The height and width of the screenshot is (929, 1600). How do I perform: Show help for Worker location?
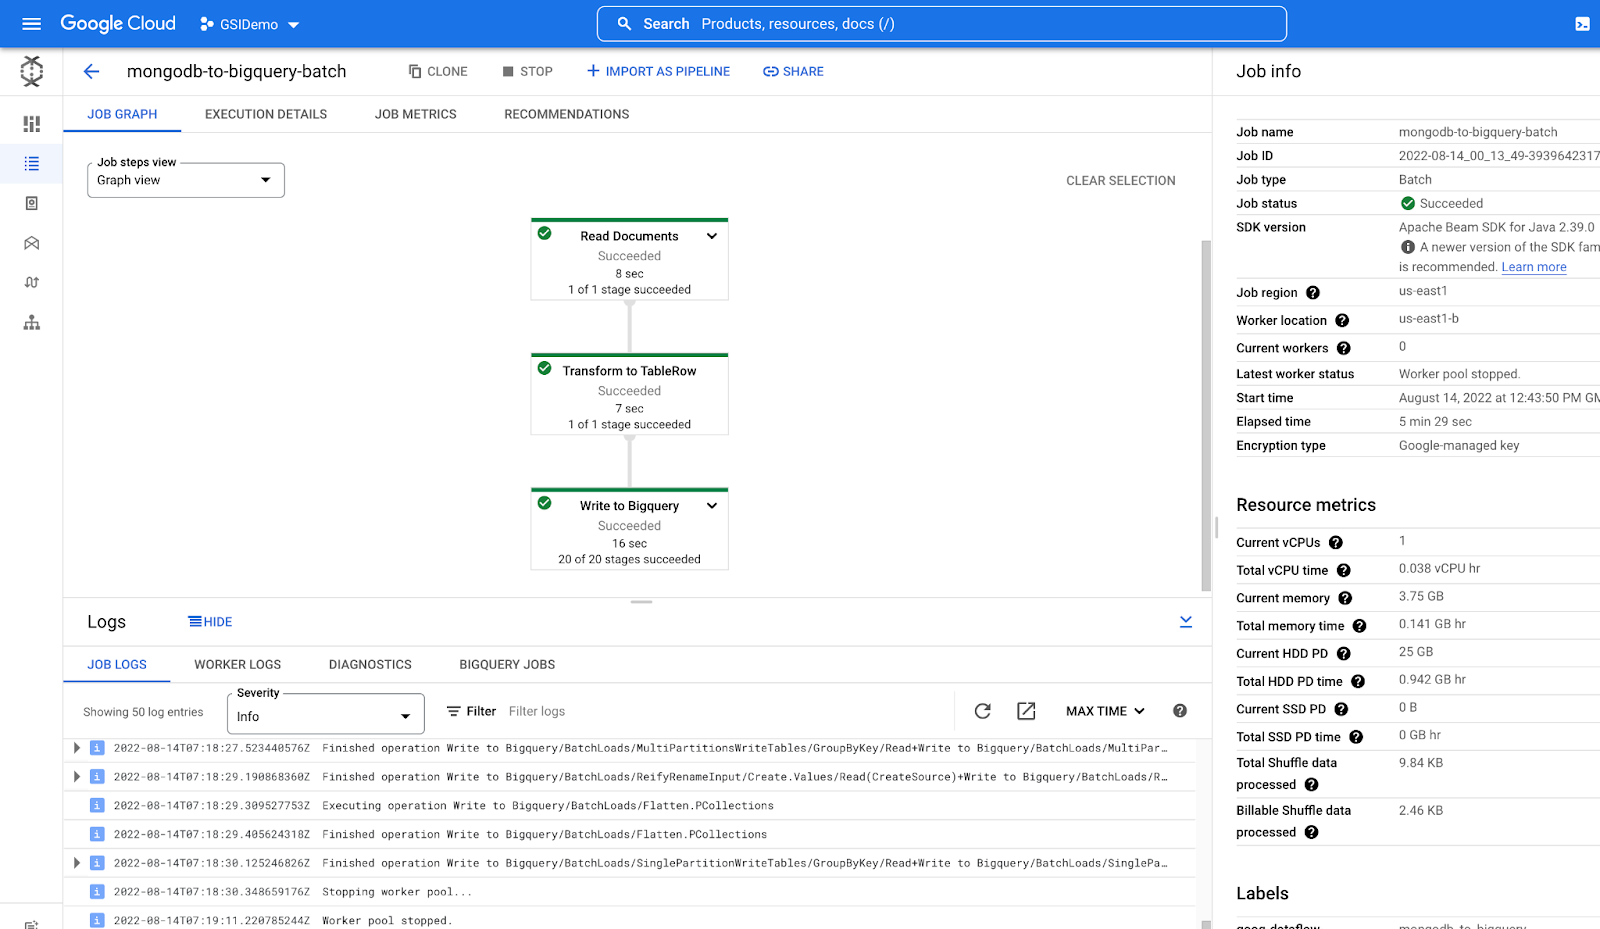(1342, 321)
